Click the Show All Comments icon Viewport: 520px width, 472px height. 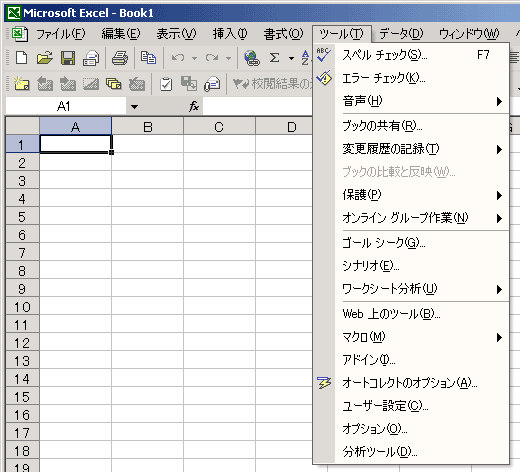pyautogui.click(x=113, y=84)
